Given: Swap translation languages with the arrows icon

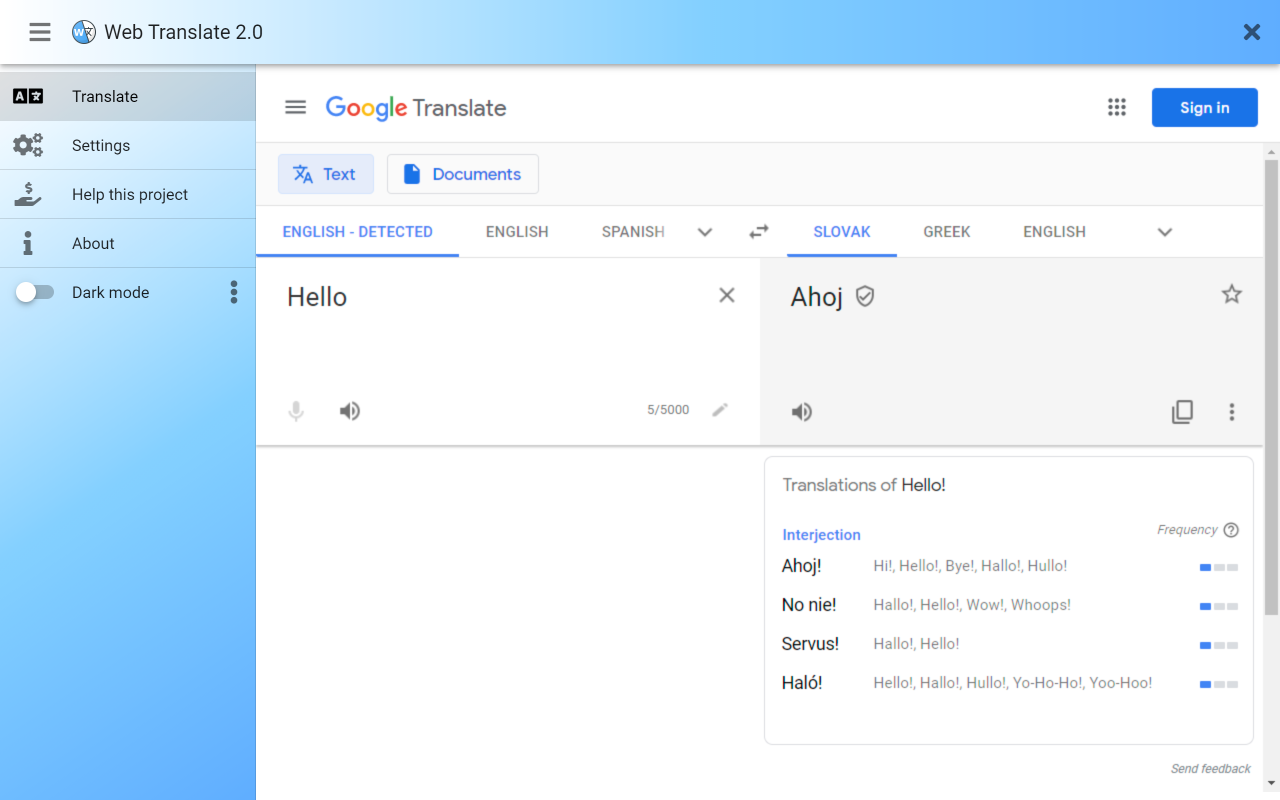Looking at the screenshot, I should (758, 231).
